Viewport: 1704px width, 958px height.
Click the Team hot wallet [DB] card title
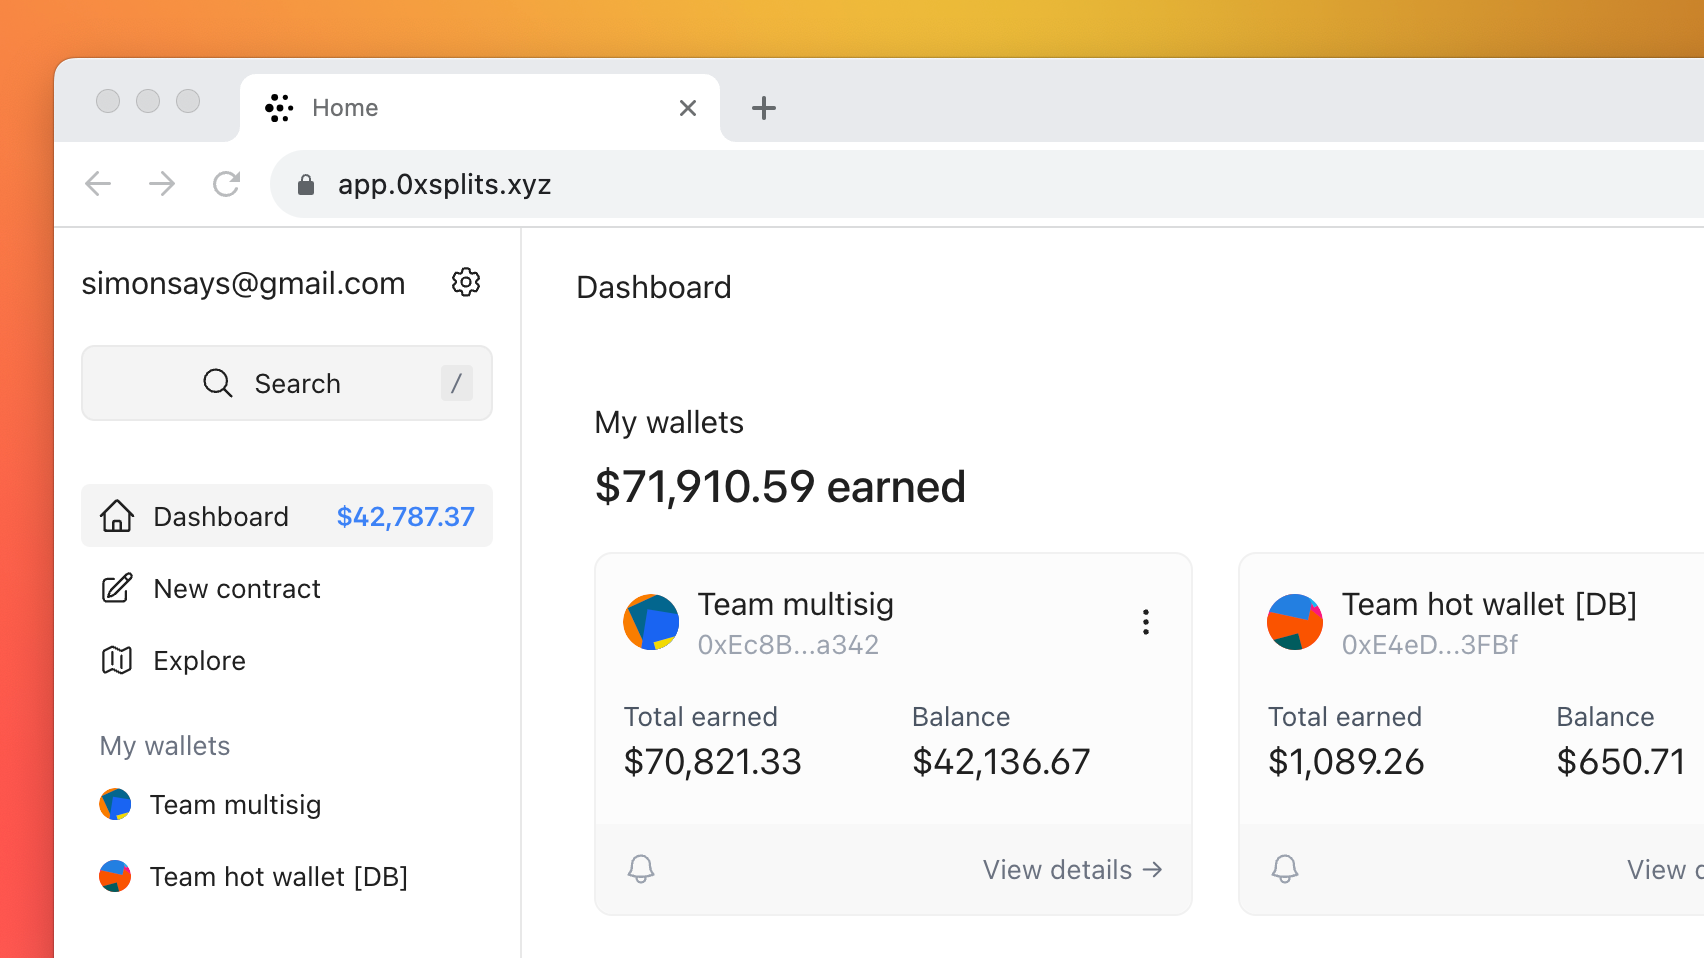(1489, 604)
